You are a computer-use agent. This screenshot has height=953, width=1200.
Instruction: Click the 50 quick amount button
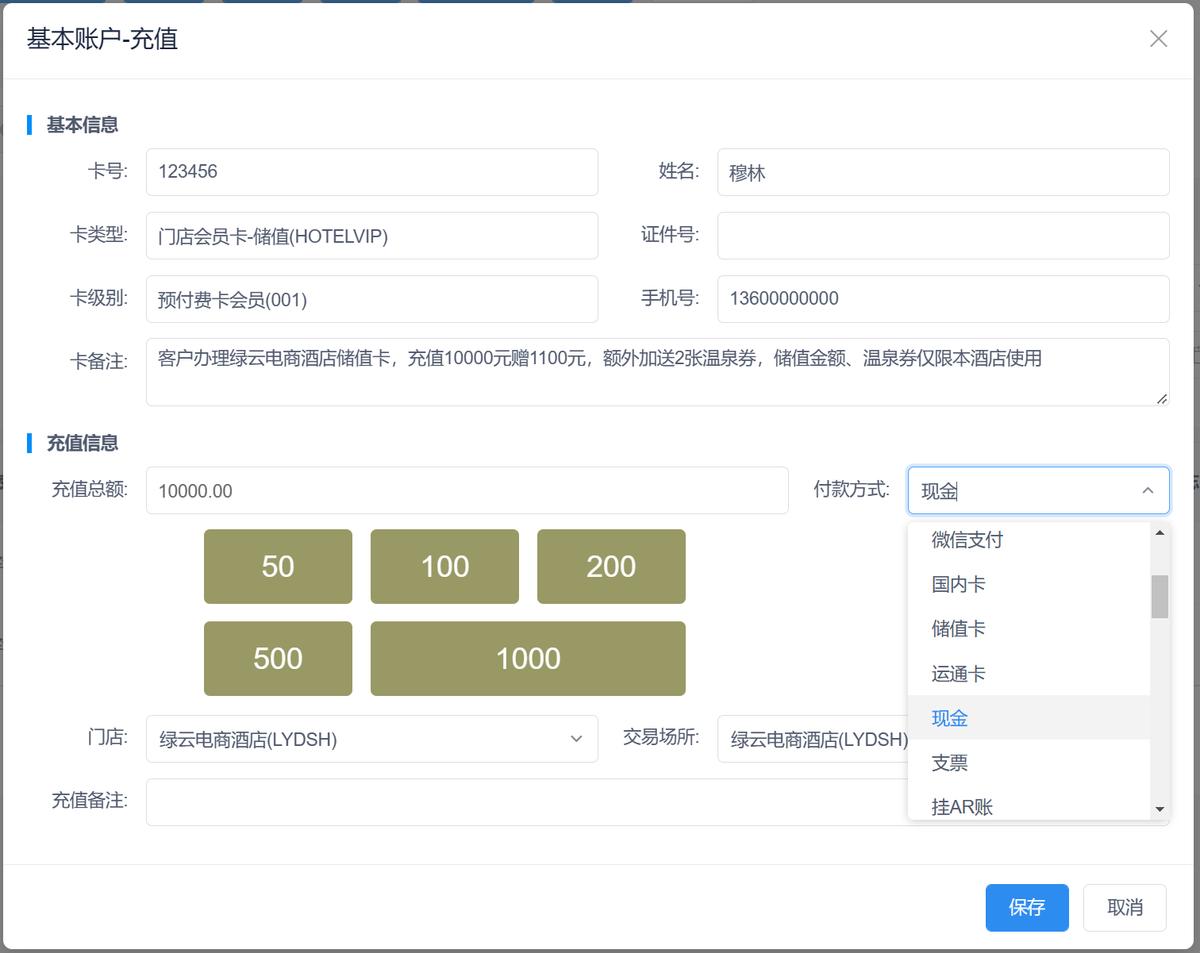(x=277, y=566)
